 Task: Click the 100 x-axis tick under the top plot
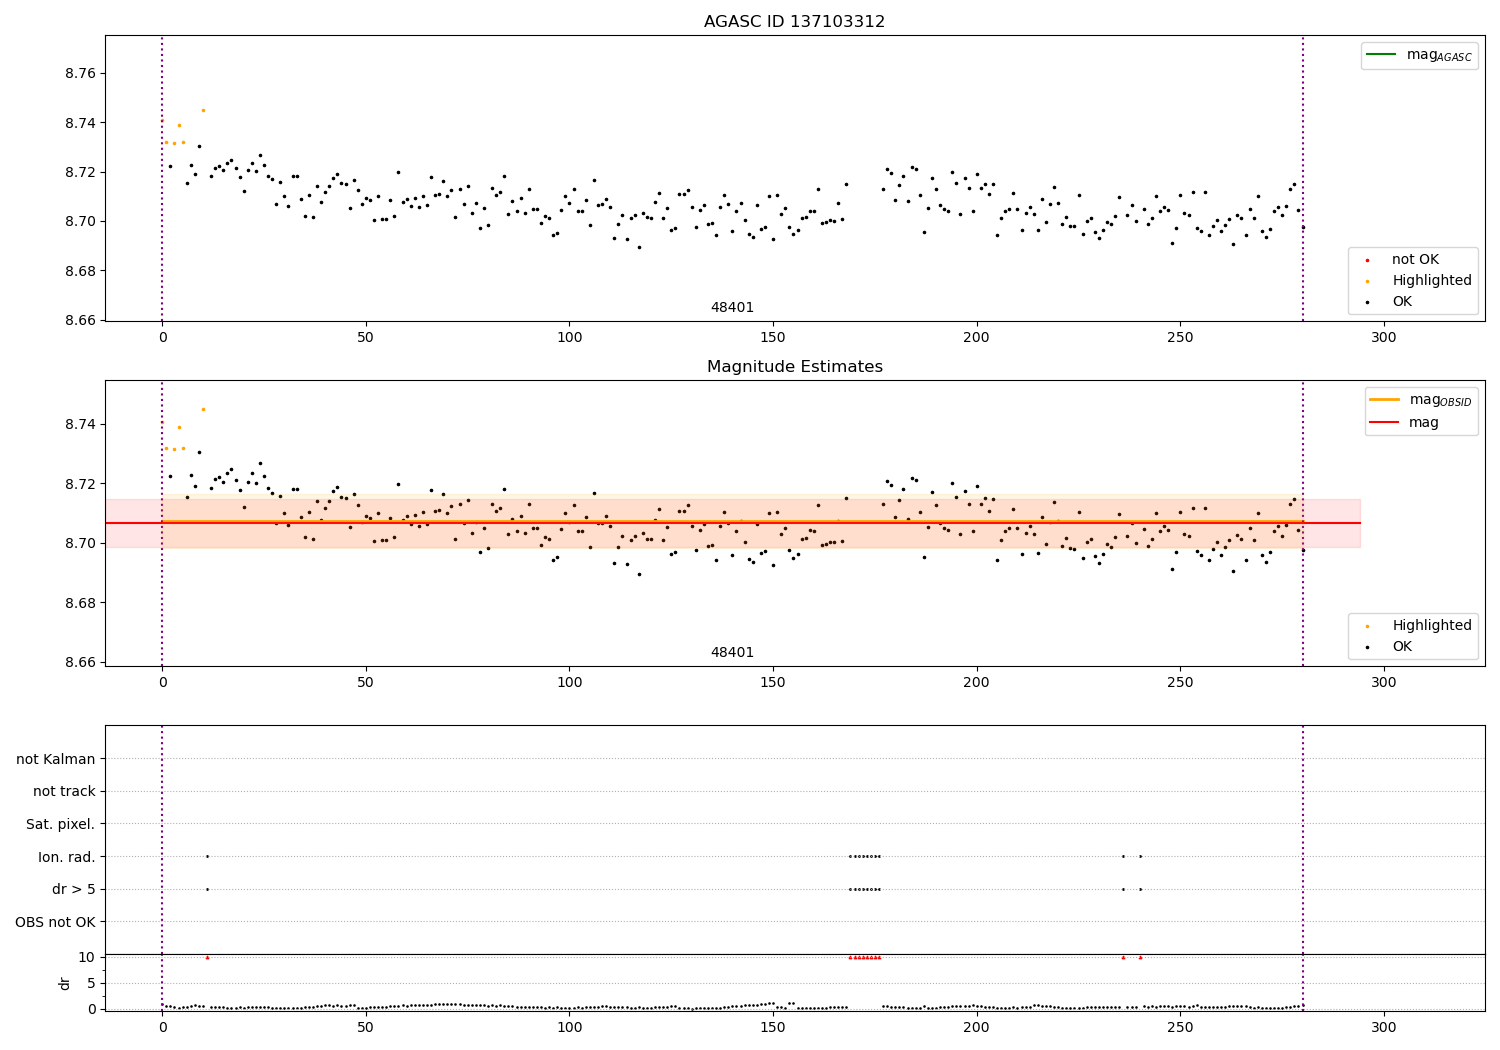click(569, 338)
